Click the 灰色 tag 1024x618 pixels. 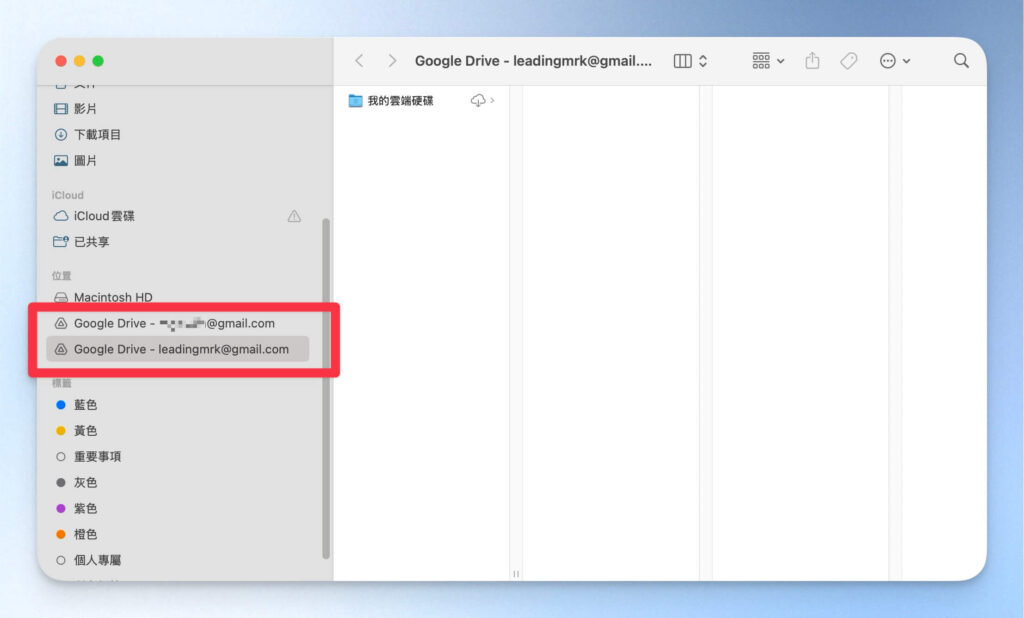(176, 482)
